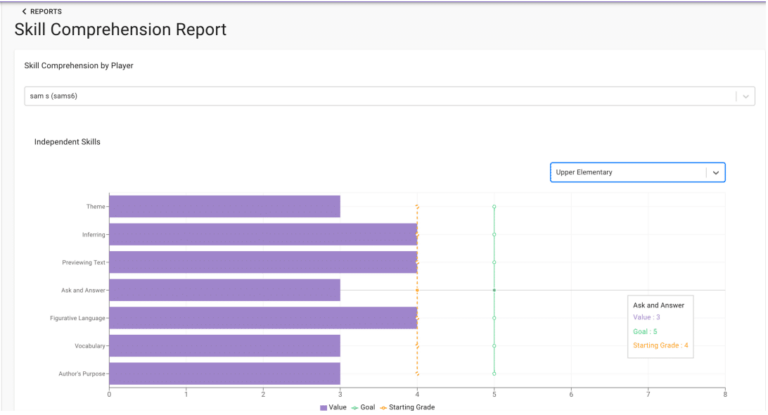Toggle the Starting Grade legend entry
The image size is (768, 415).
point(408,407)
